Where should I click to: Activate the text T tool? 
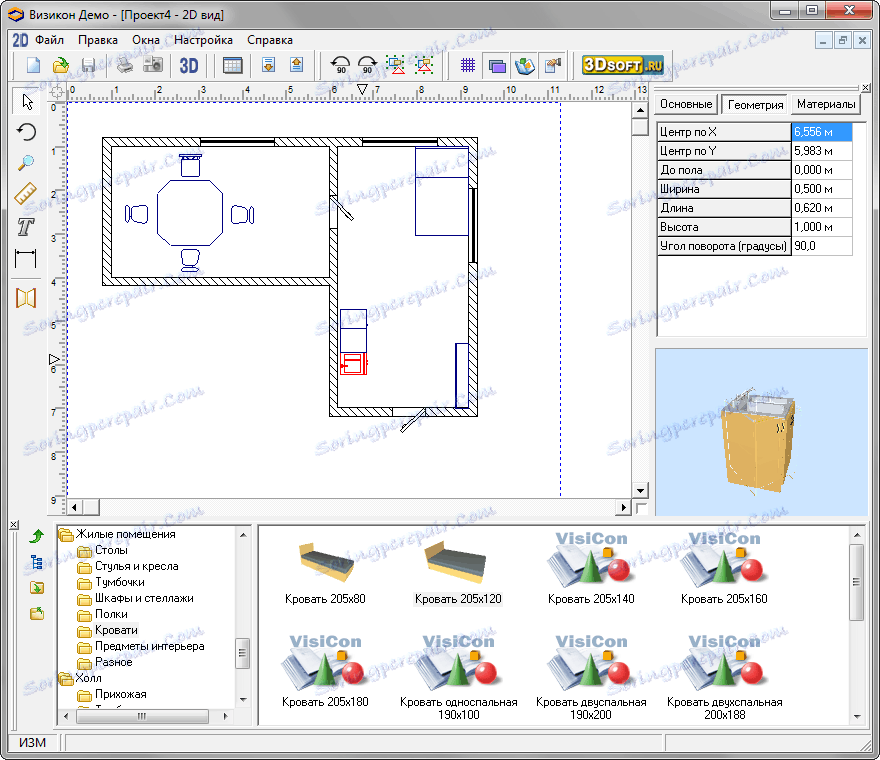coord(26,227)
